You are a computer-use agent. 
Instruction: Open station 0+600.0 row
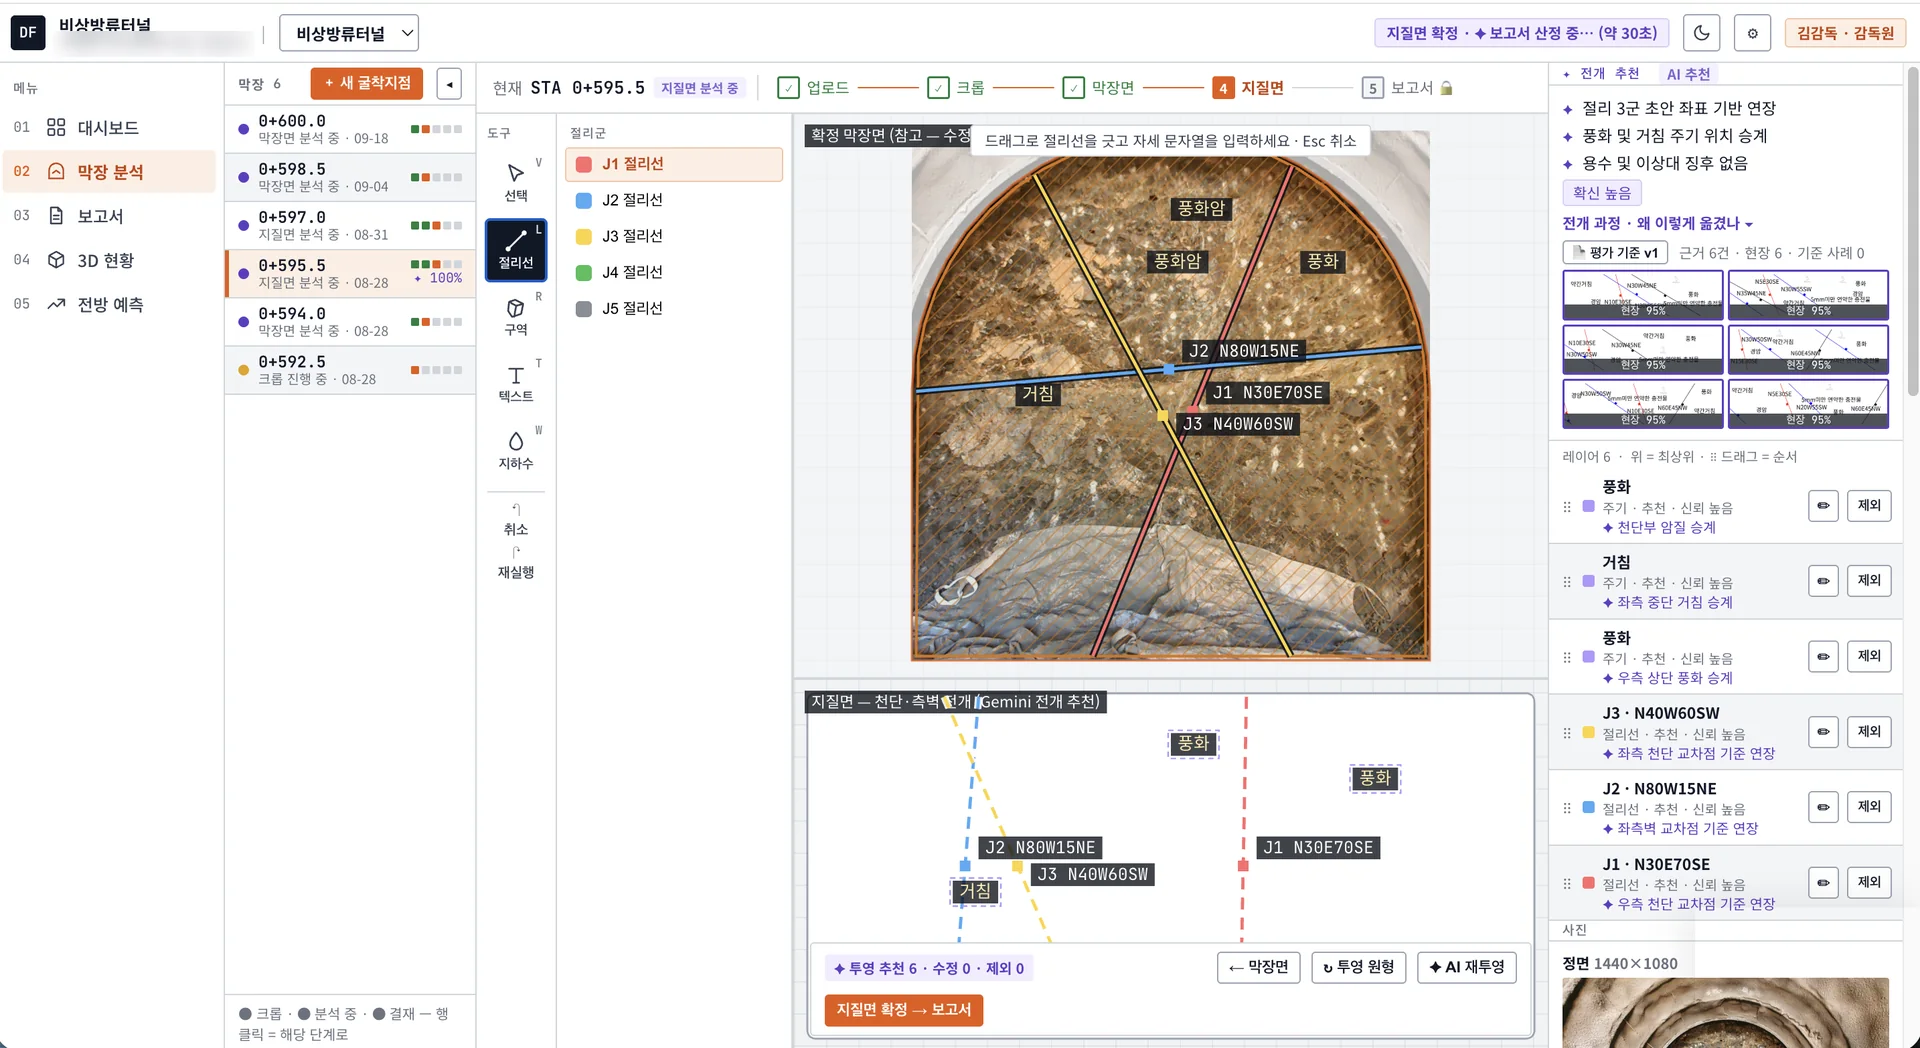350,129
